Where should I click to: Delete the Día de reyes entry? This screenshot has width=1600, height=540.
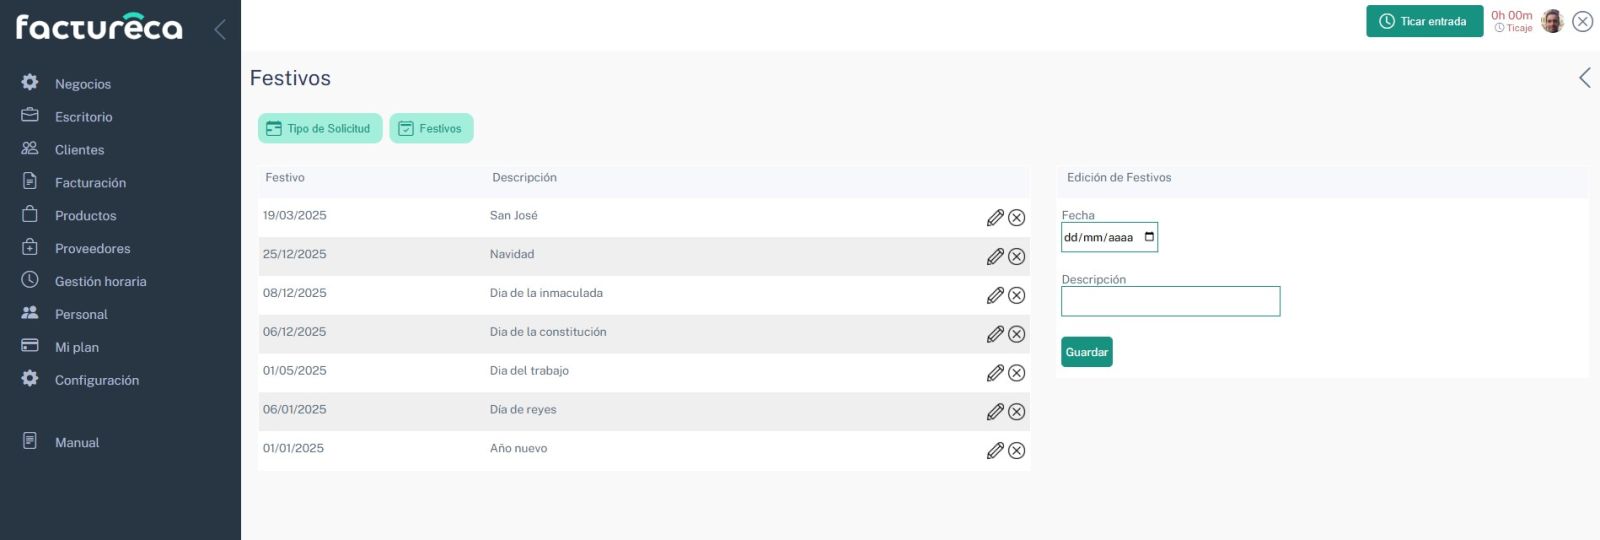1016,412
